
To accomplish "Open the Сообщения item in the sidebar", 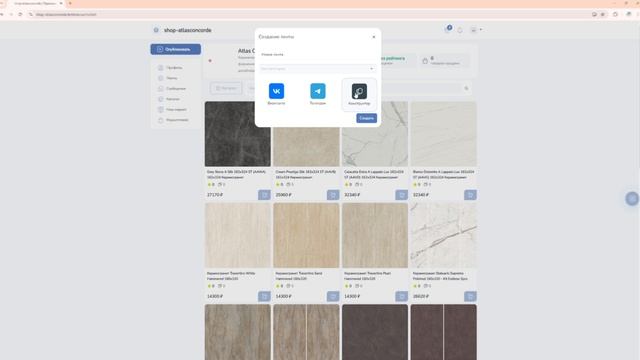I will coord(173,89).
